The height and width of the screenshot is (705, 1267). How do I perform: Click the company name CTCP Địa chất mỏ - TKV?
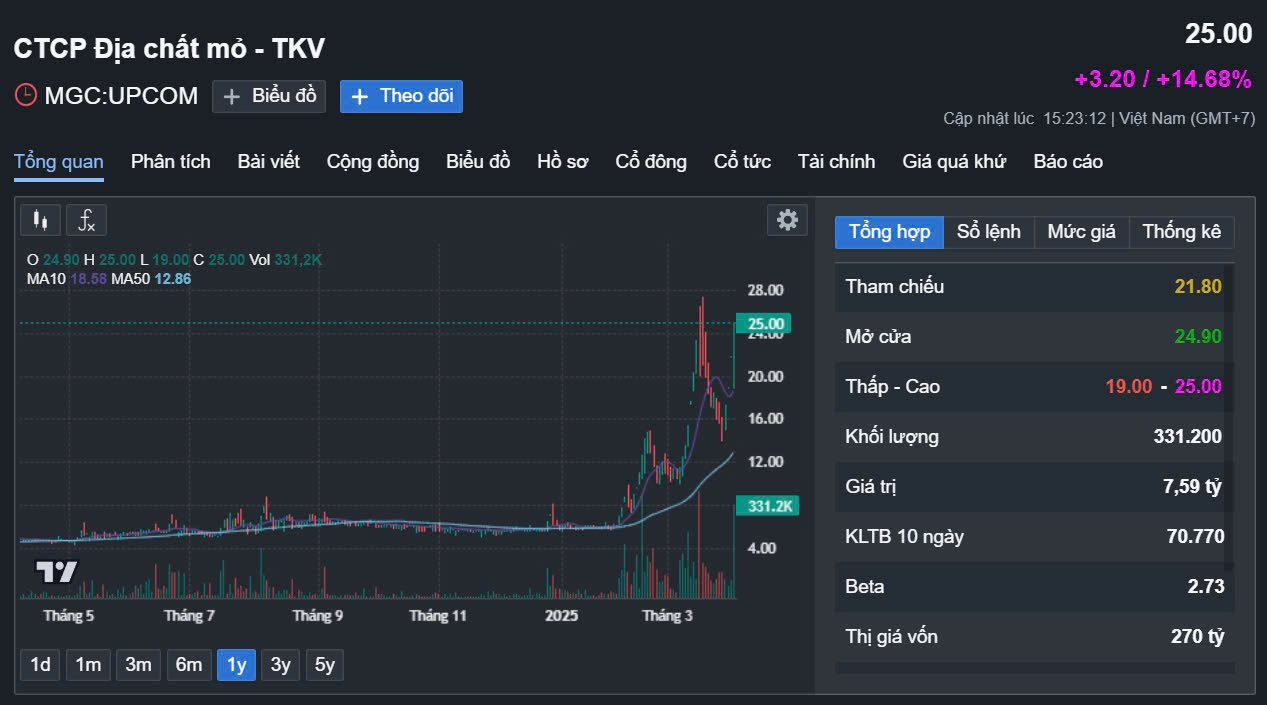click(169, 48)
